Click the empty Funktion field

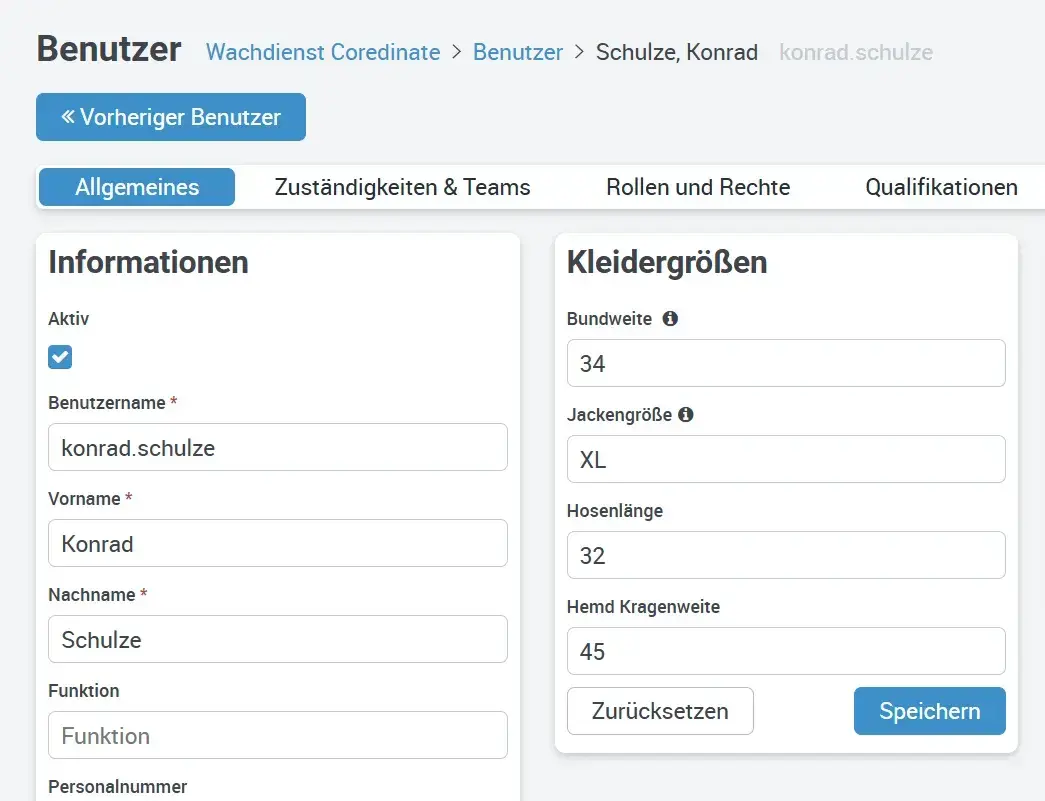[x=277, y=735]
